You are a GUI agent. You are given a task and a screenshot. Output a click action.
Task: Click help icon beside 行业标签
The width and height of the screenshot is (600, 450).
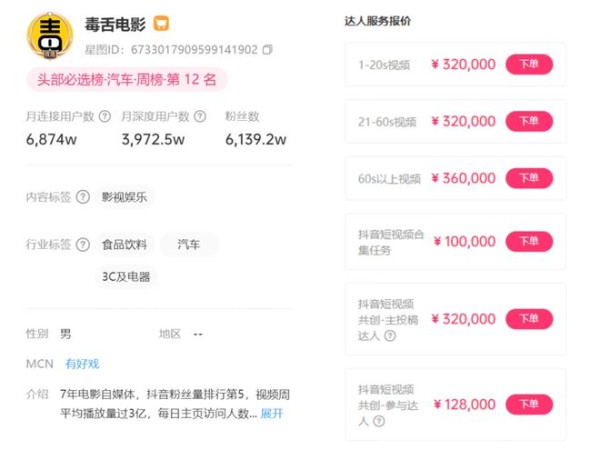(x=83, y=245)
